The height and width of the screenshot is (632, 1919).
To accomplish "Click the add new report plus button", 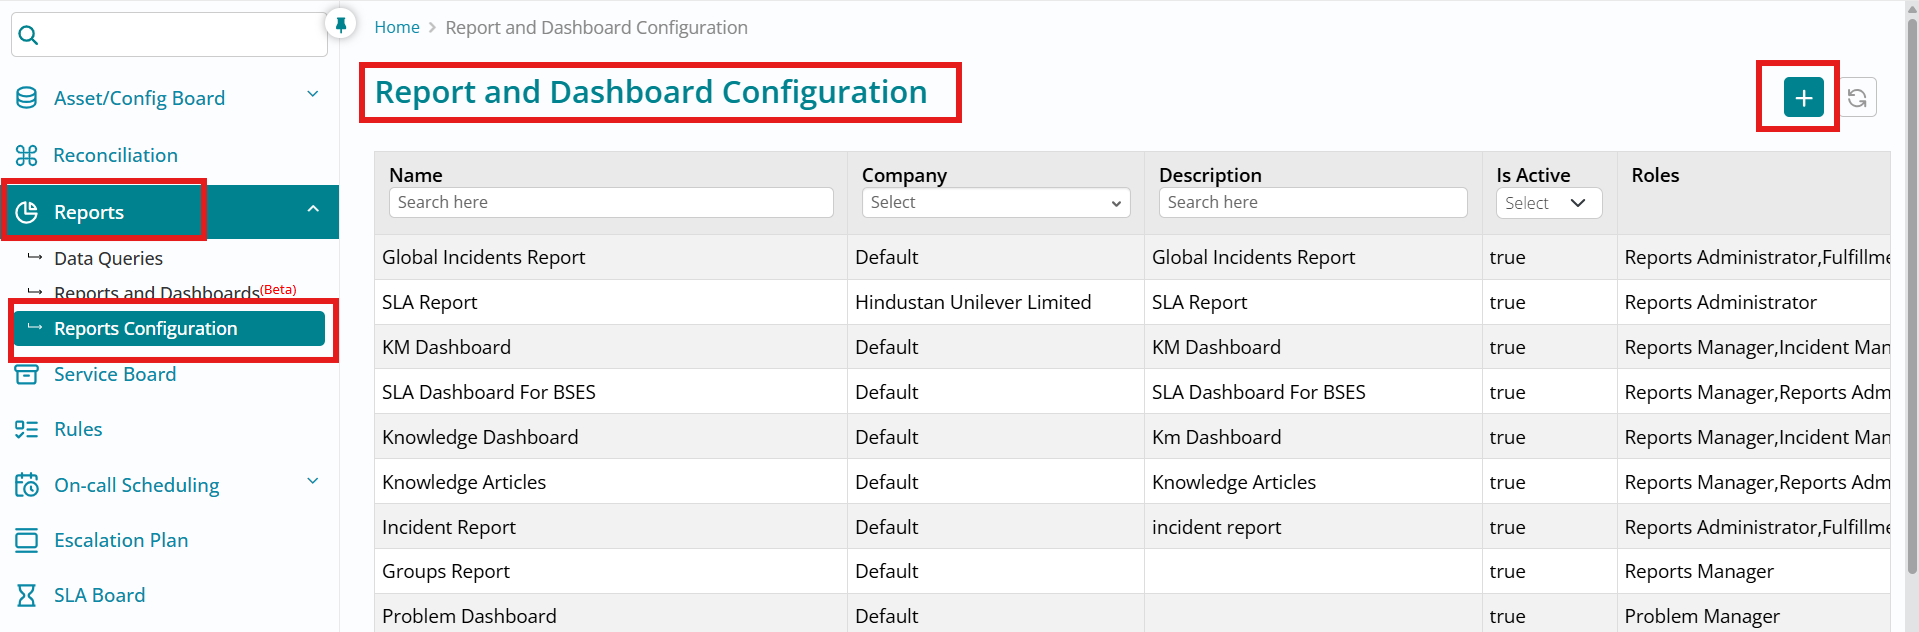I will (1803, 98).
